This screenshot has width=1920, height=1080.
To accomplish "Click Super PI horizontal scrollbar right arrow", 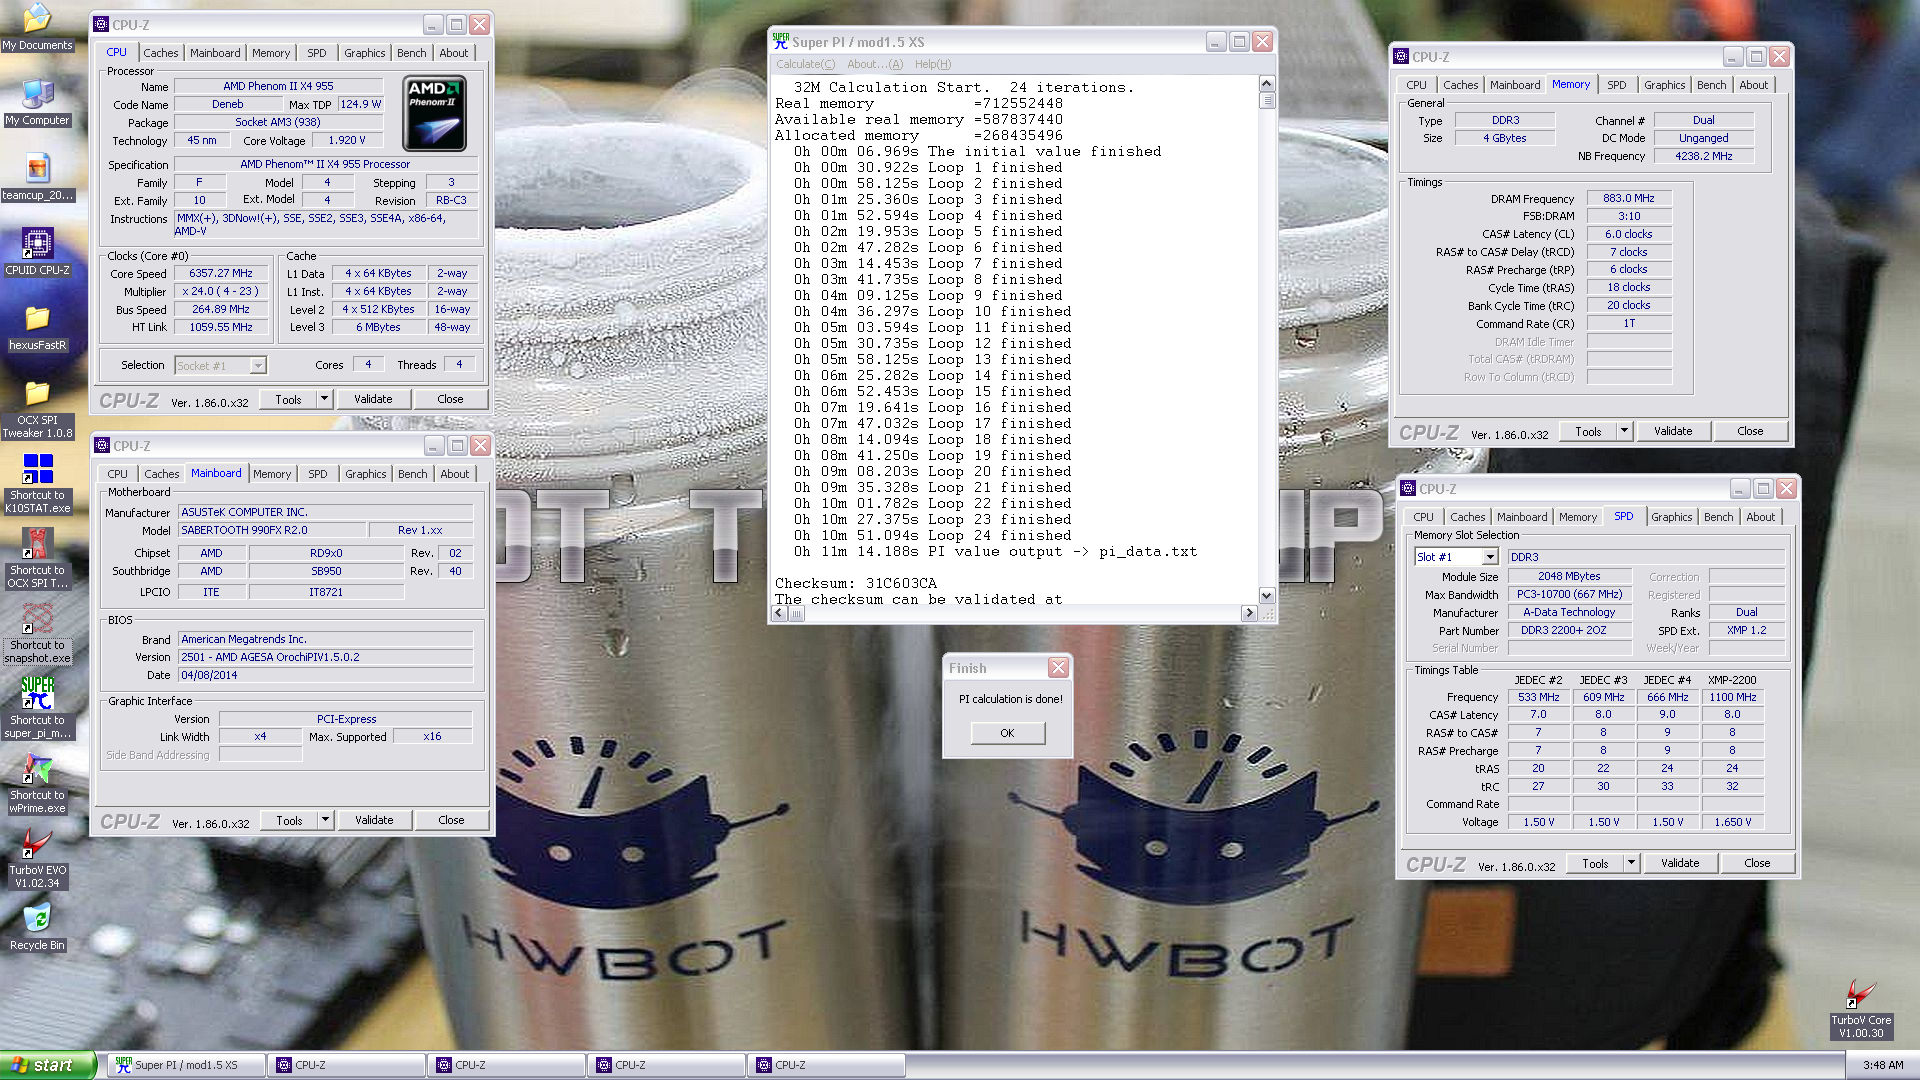I will pyautogui.click(x=1249, y=613).
